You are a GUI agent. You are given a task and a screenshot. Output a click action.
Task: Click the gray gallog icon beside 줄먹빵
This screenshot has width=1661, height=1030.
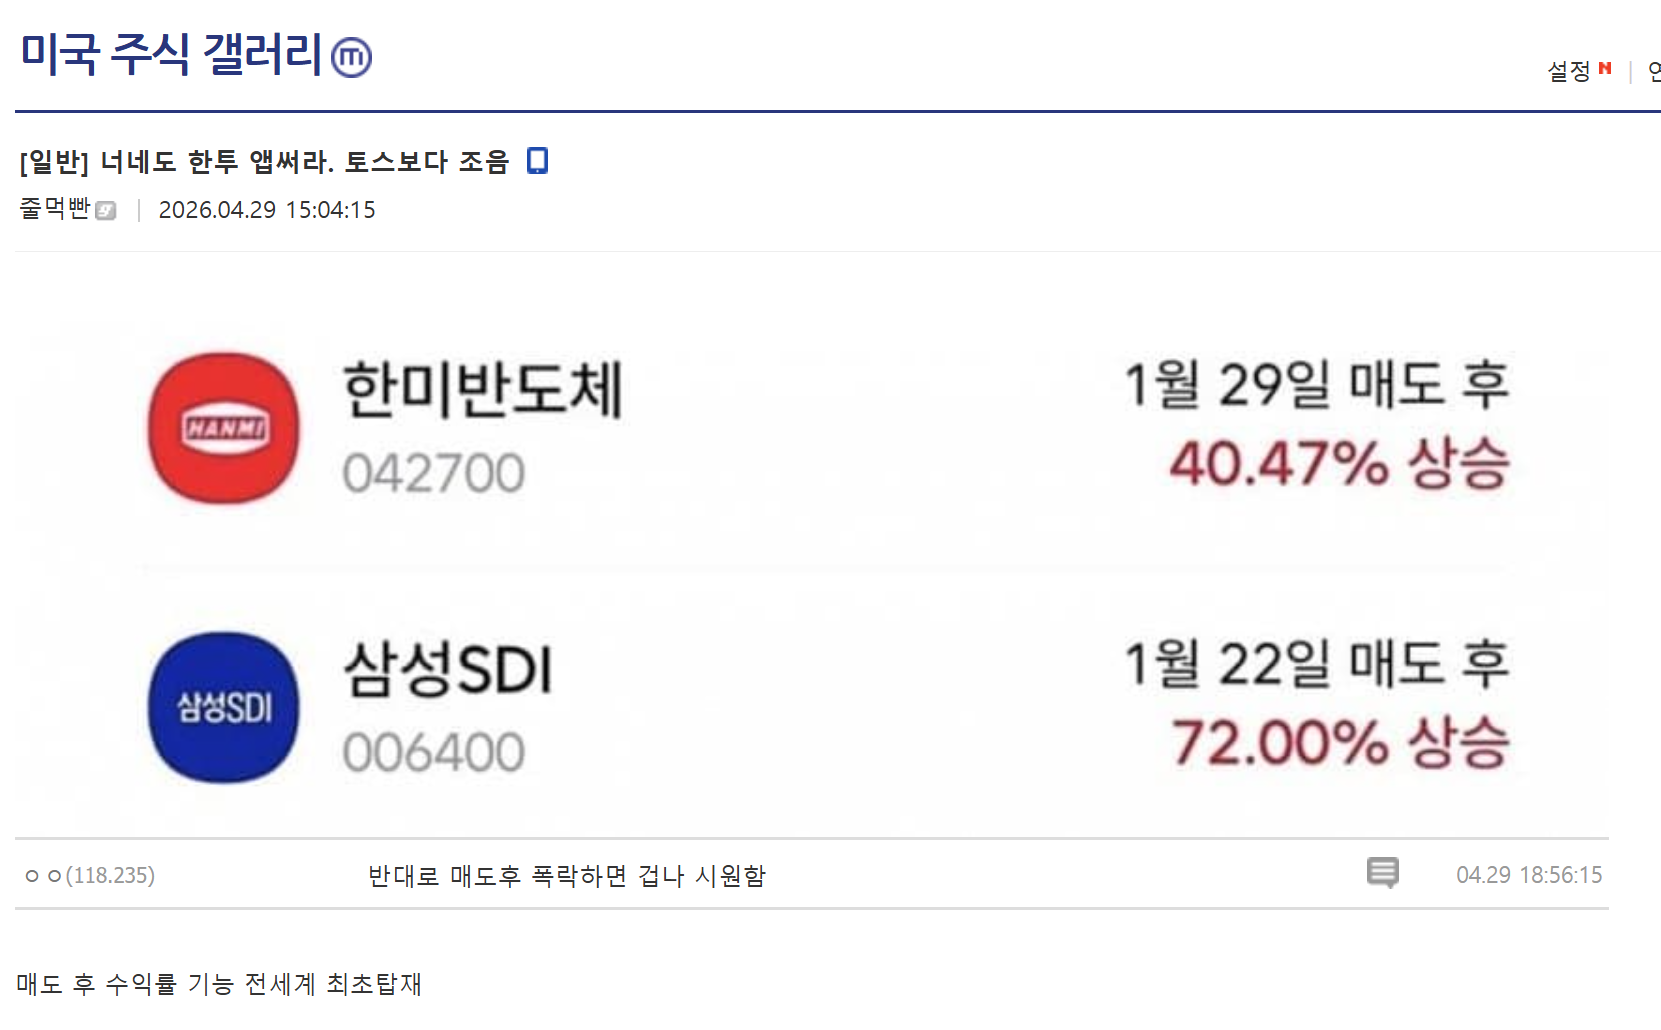tap(105, 210)
